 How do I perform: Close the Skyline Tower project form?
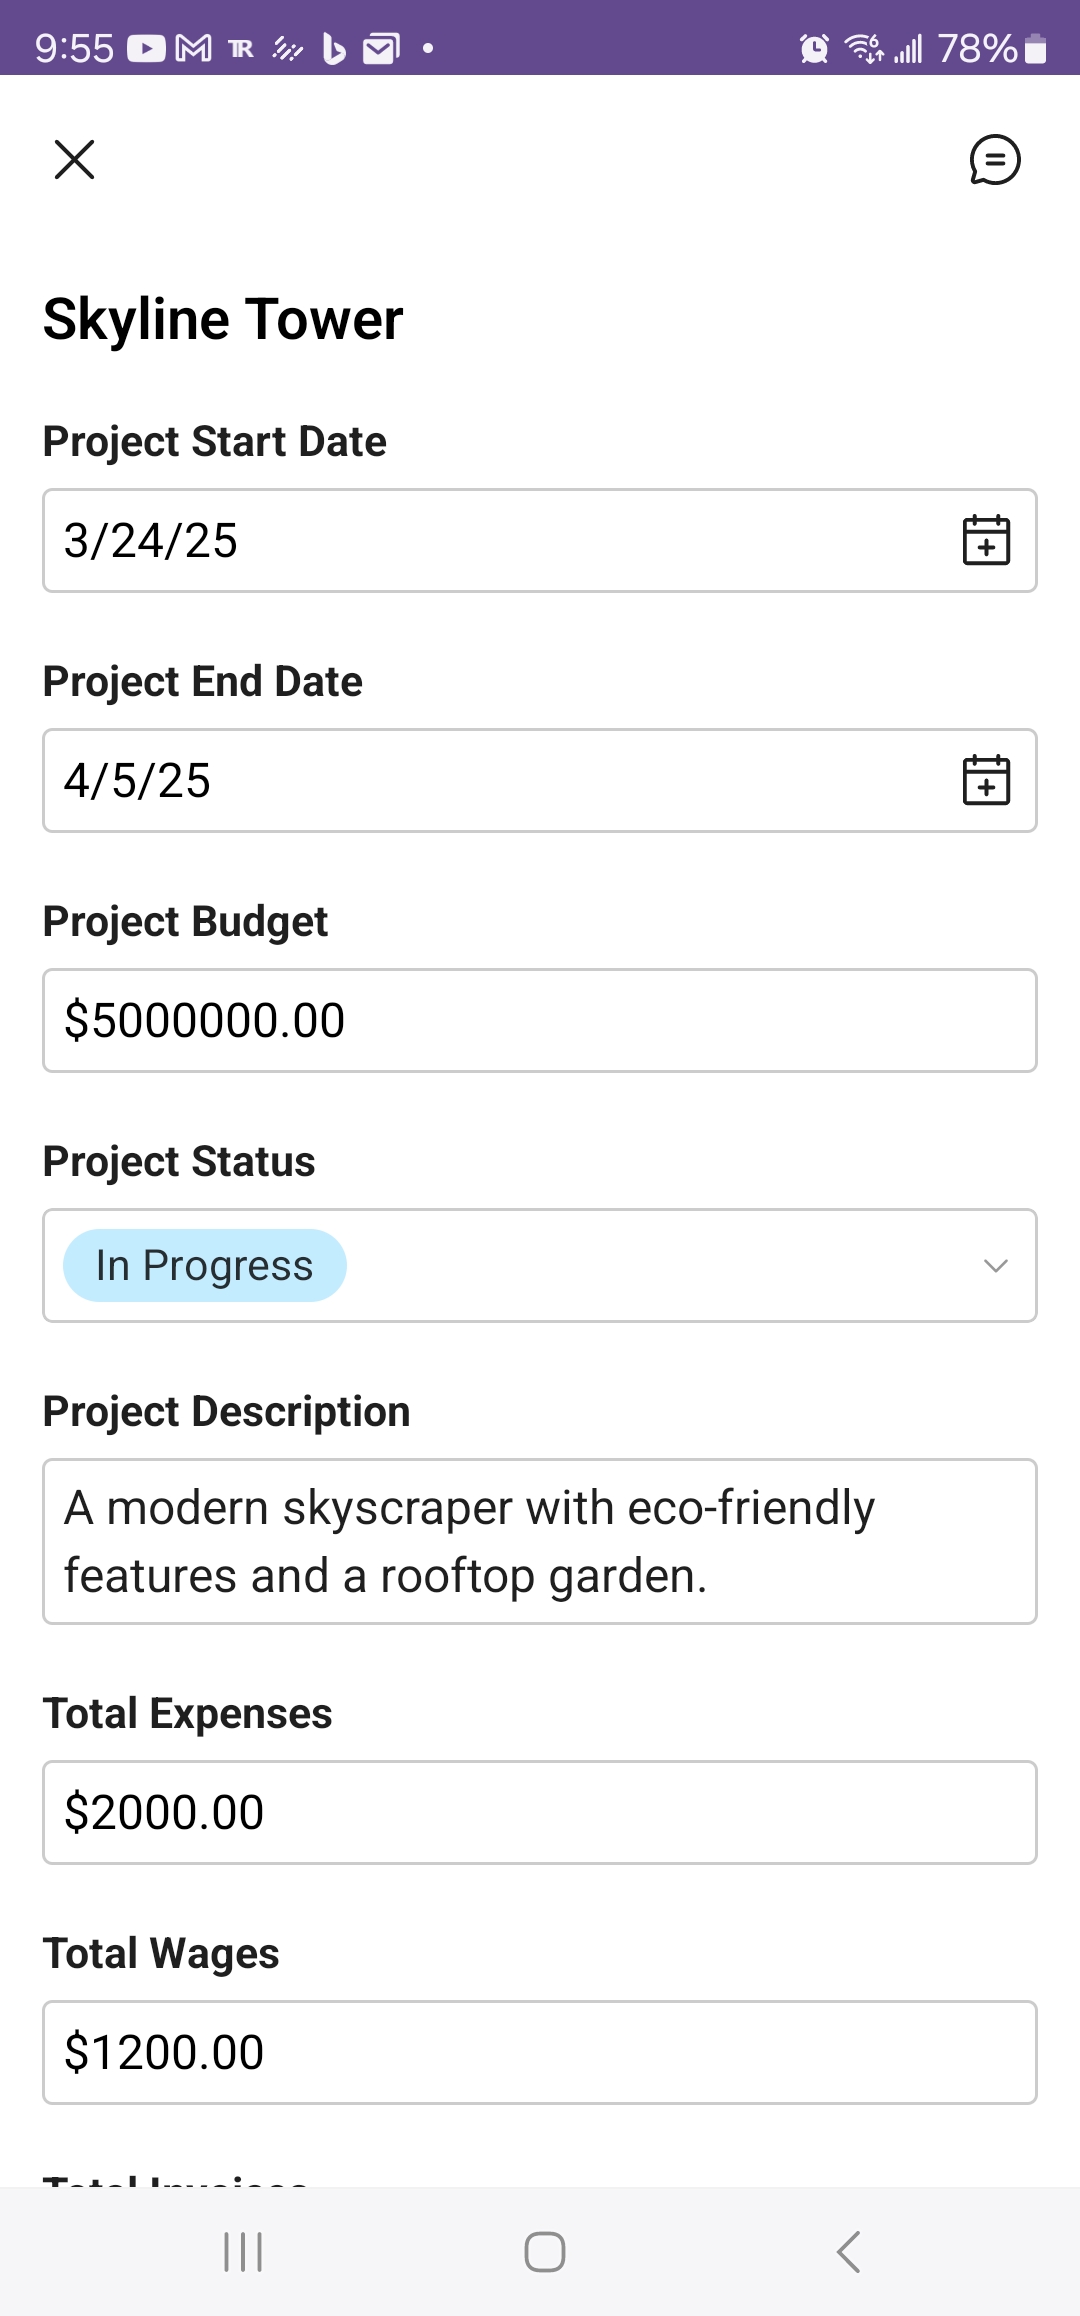coord(74,160)
